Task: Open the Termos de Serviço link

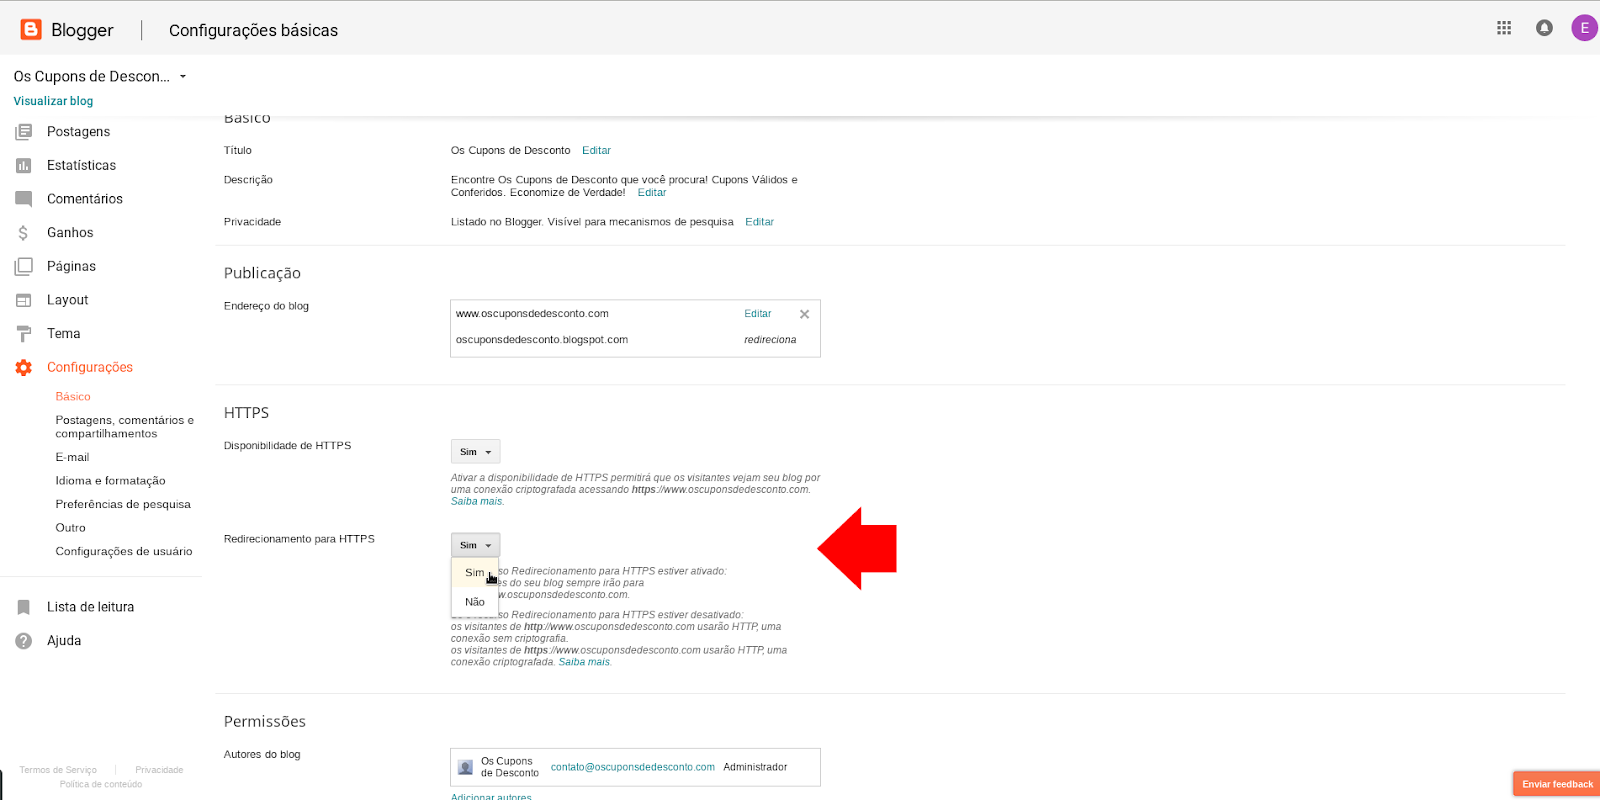Action: point(58,770)
